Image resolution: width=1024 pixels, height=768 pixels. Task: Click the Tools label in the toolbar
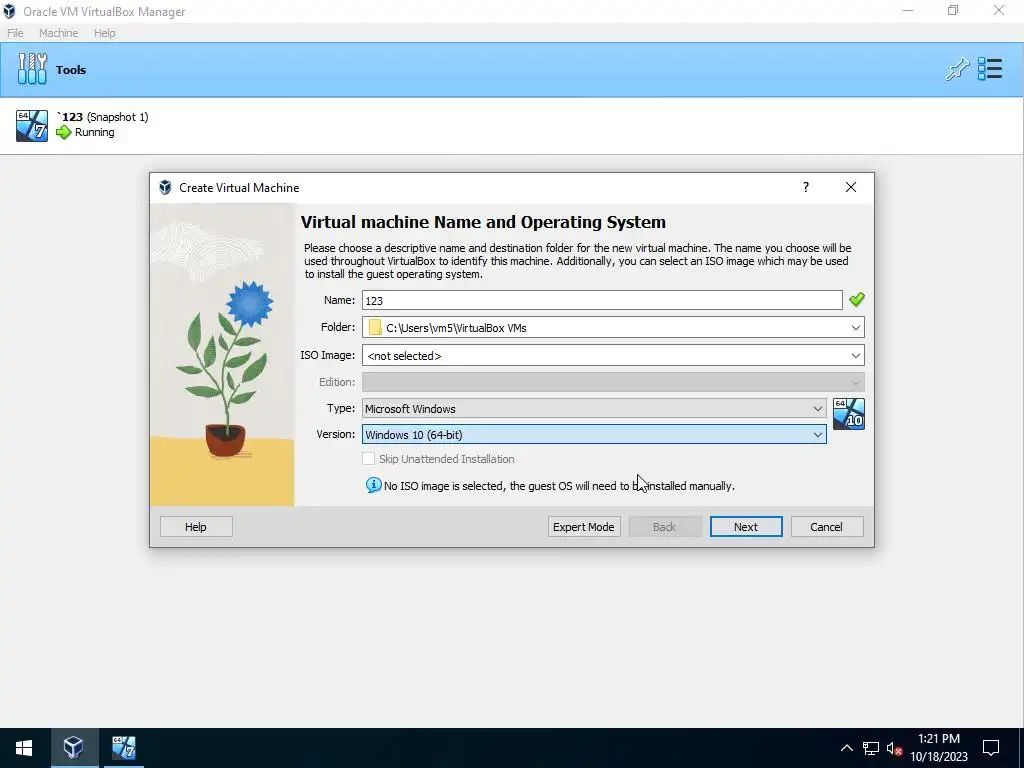coord(71,70)
